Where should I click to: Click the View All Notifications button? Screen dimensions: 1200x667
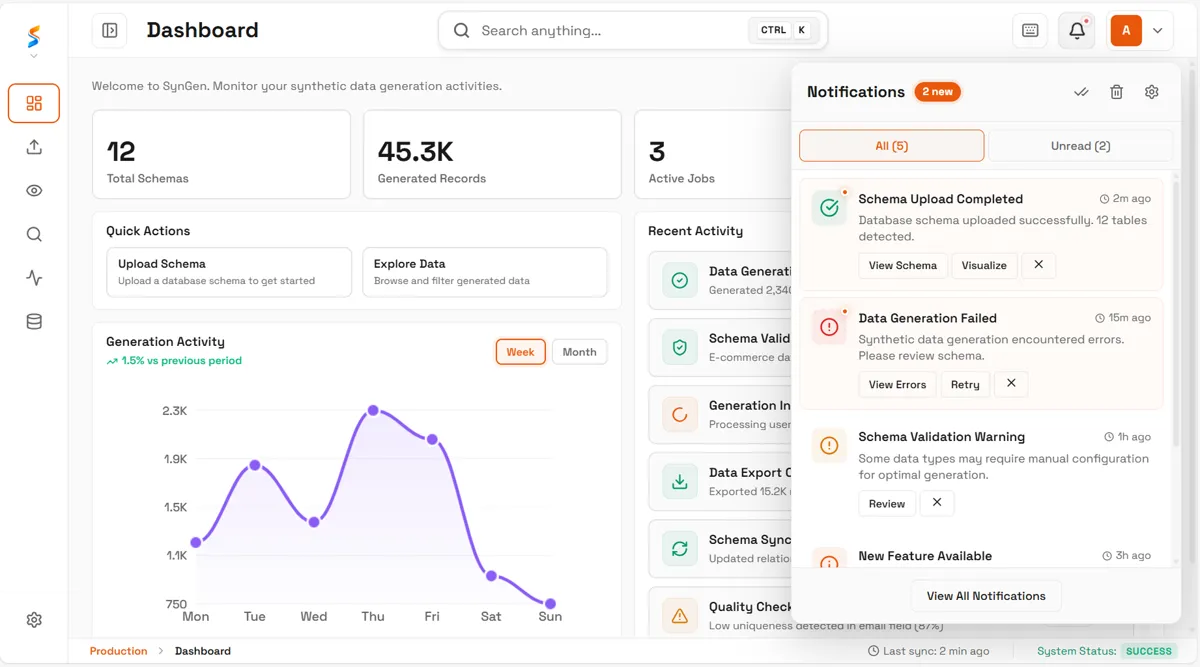986,596
